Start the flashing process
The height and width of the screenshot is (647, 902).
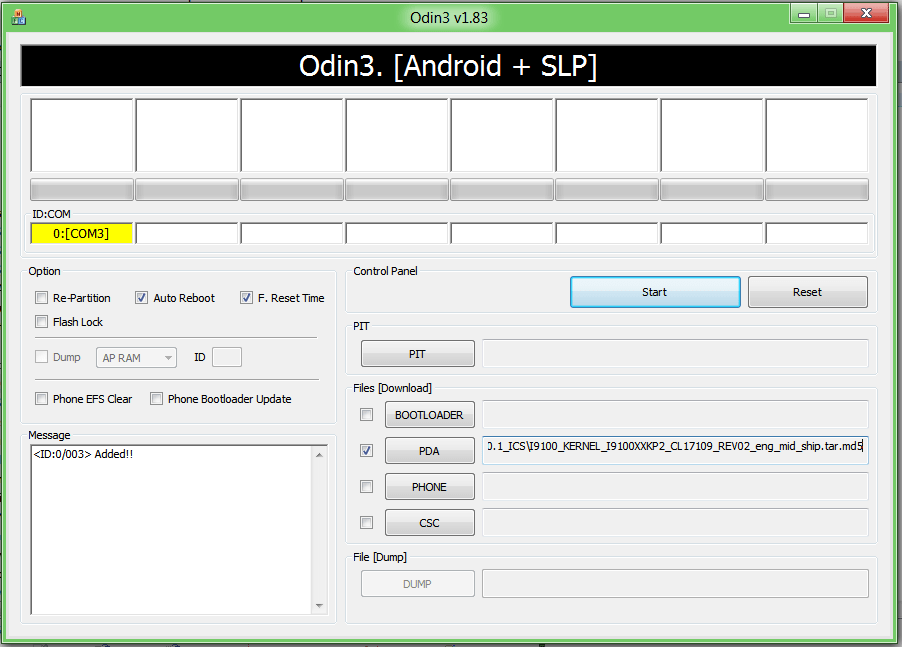click(x=655, y=292)
